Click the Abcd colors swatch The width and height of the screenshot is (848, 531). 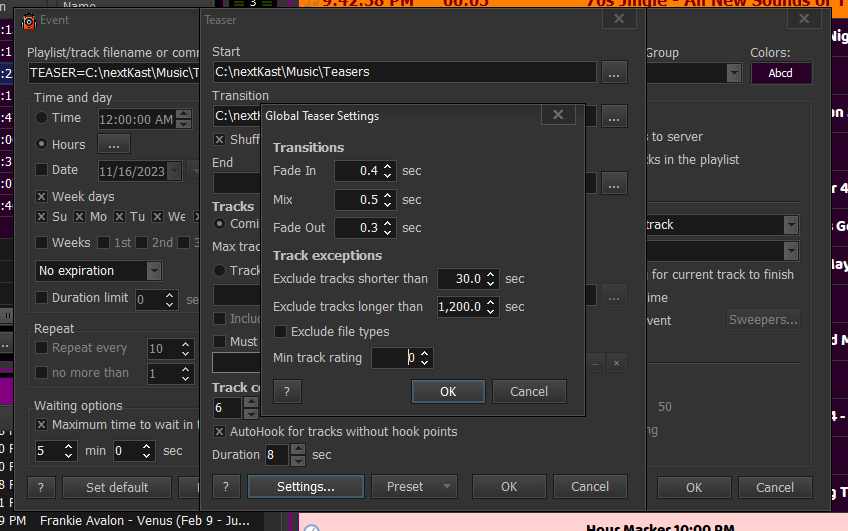(780, 73)
